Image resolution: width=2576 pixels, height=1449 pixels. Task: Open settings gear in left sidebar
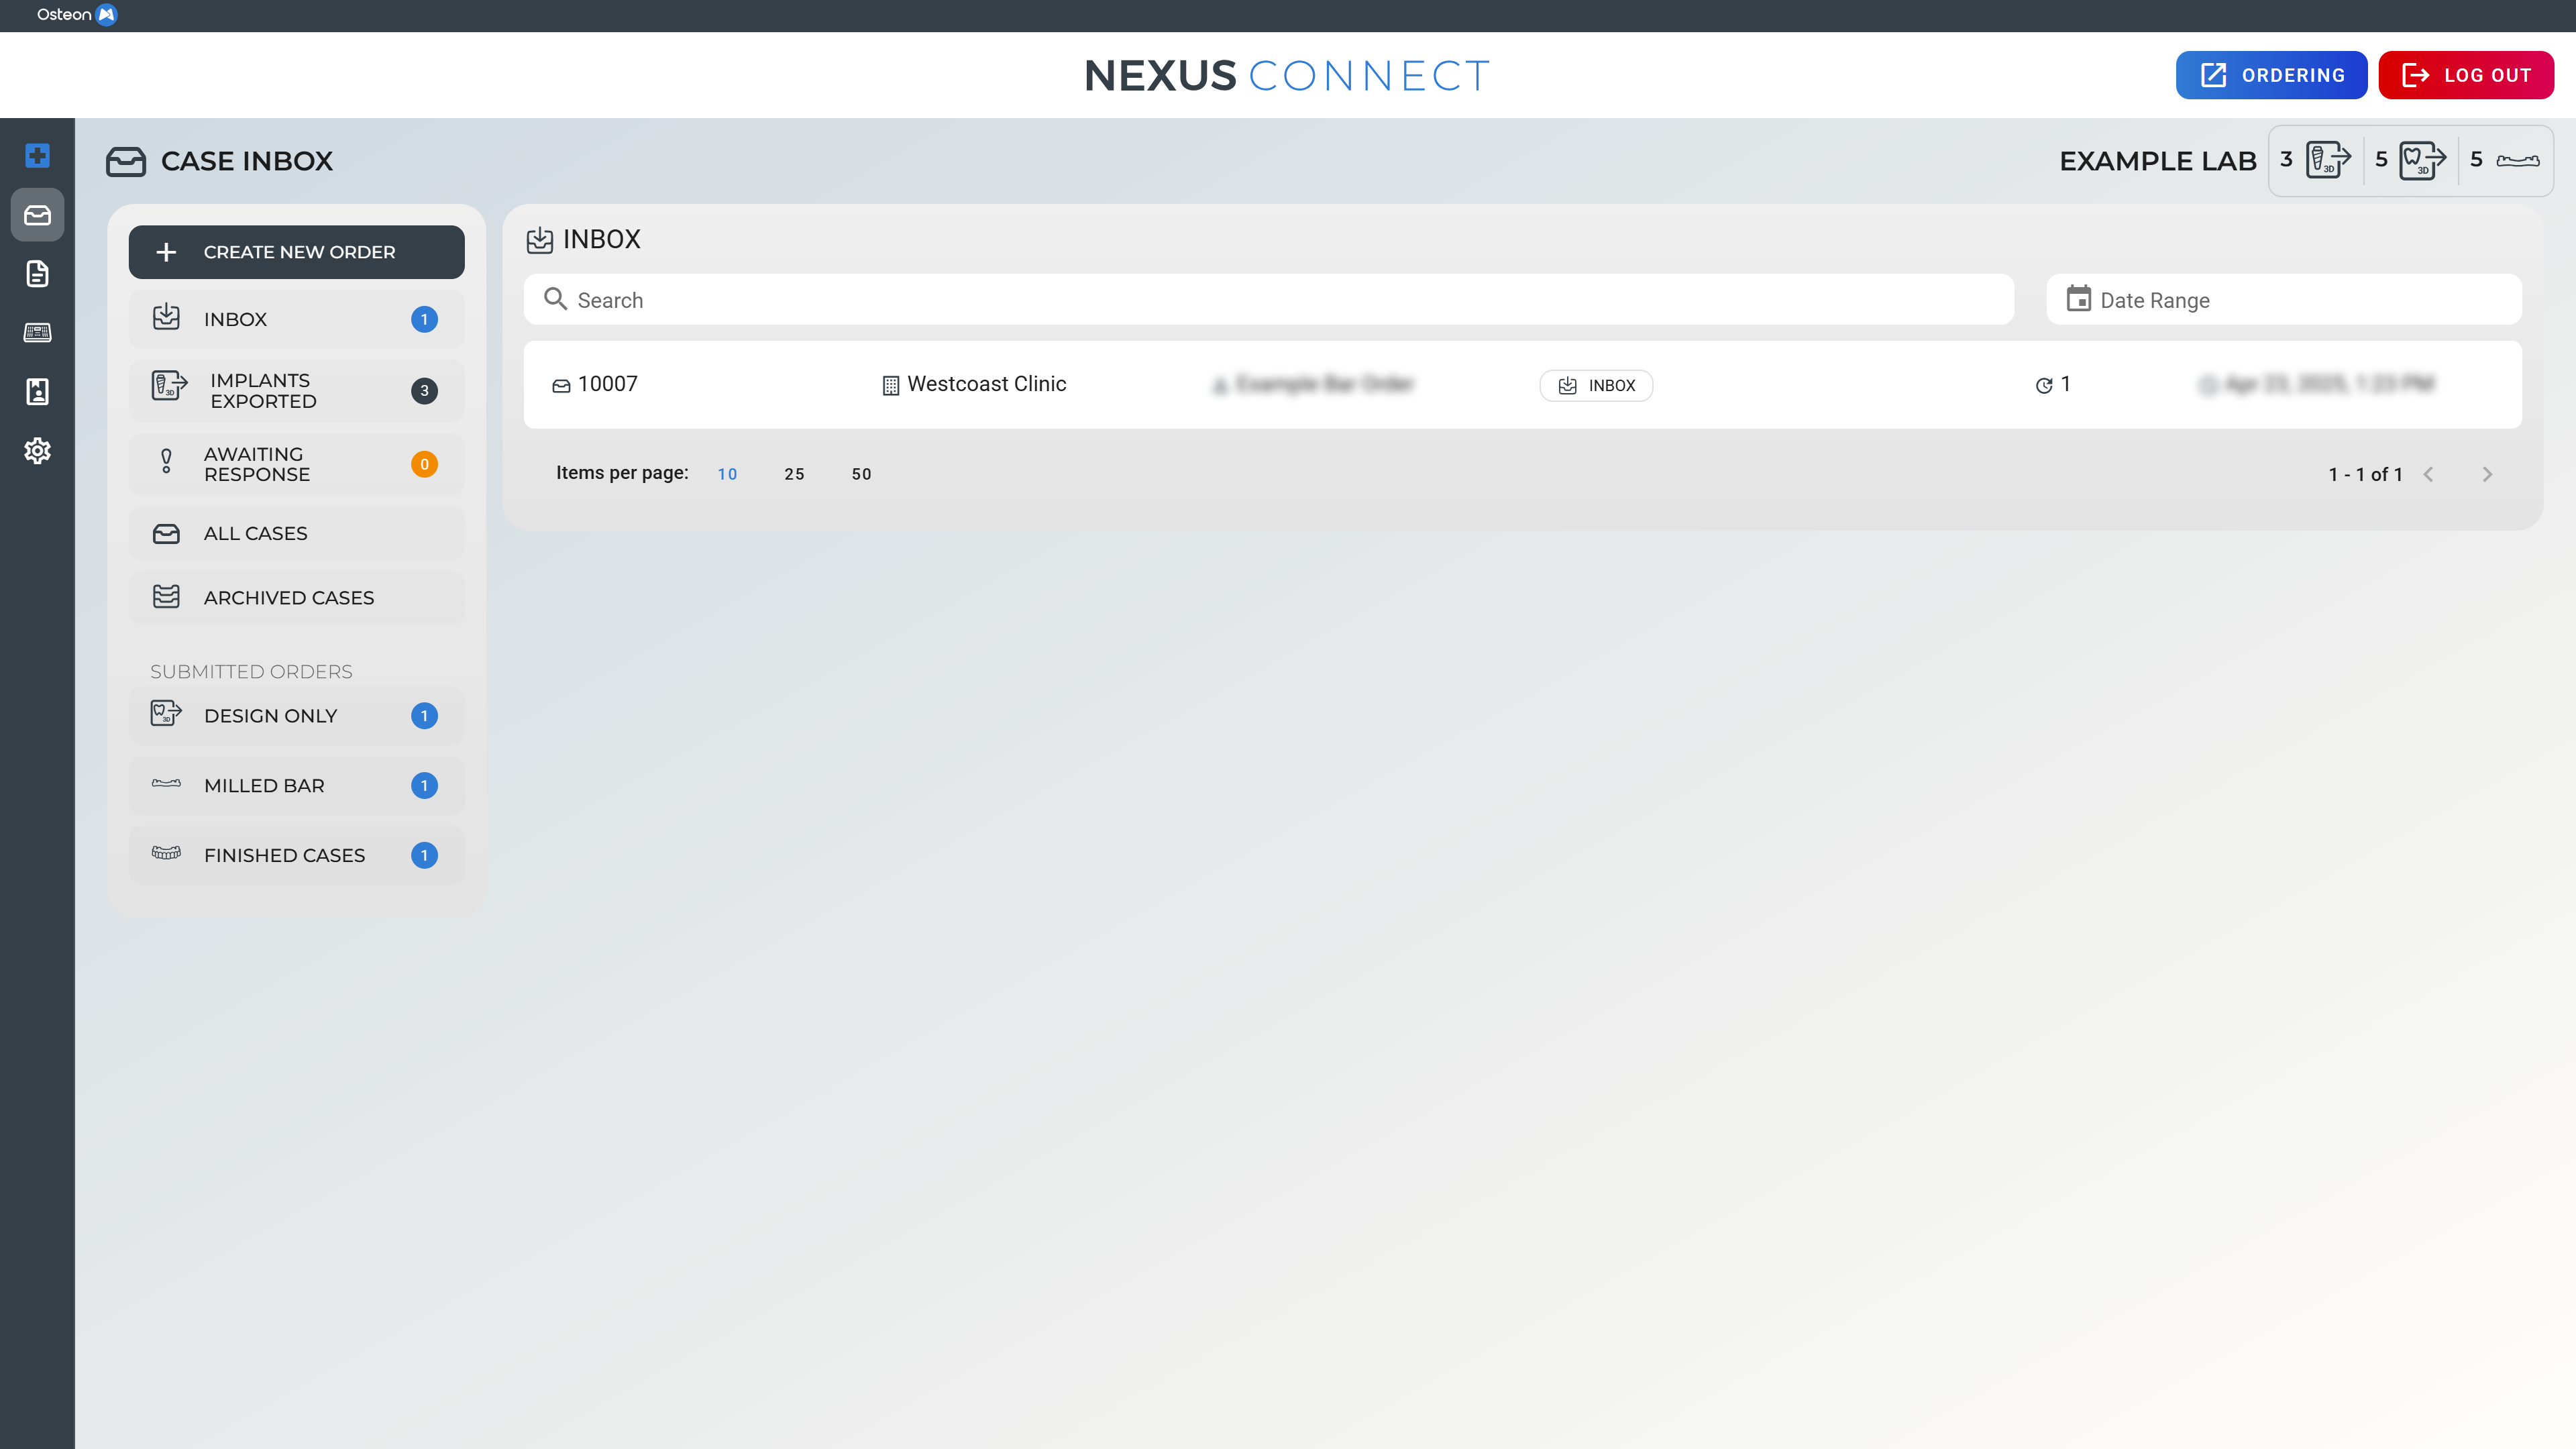point(37,451)
